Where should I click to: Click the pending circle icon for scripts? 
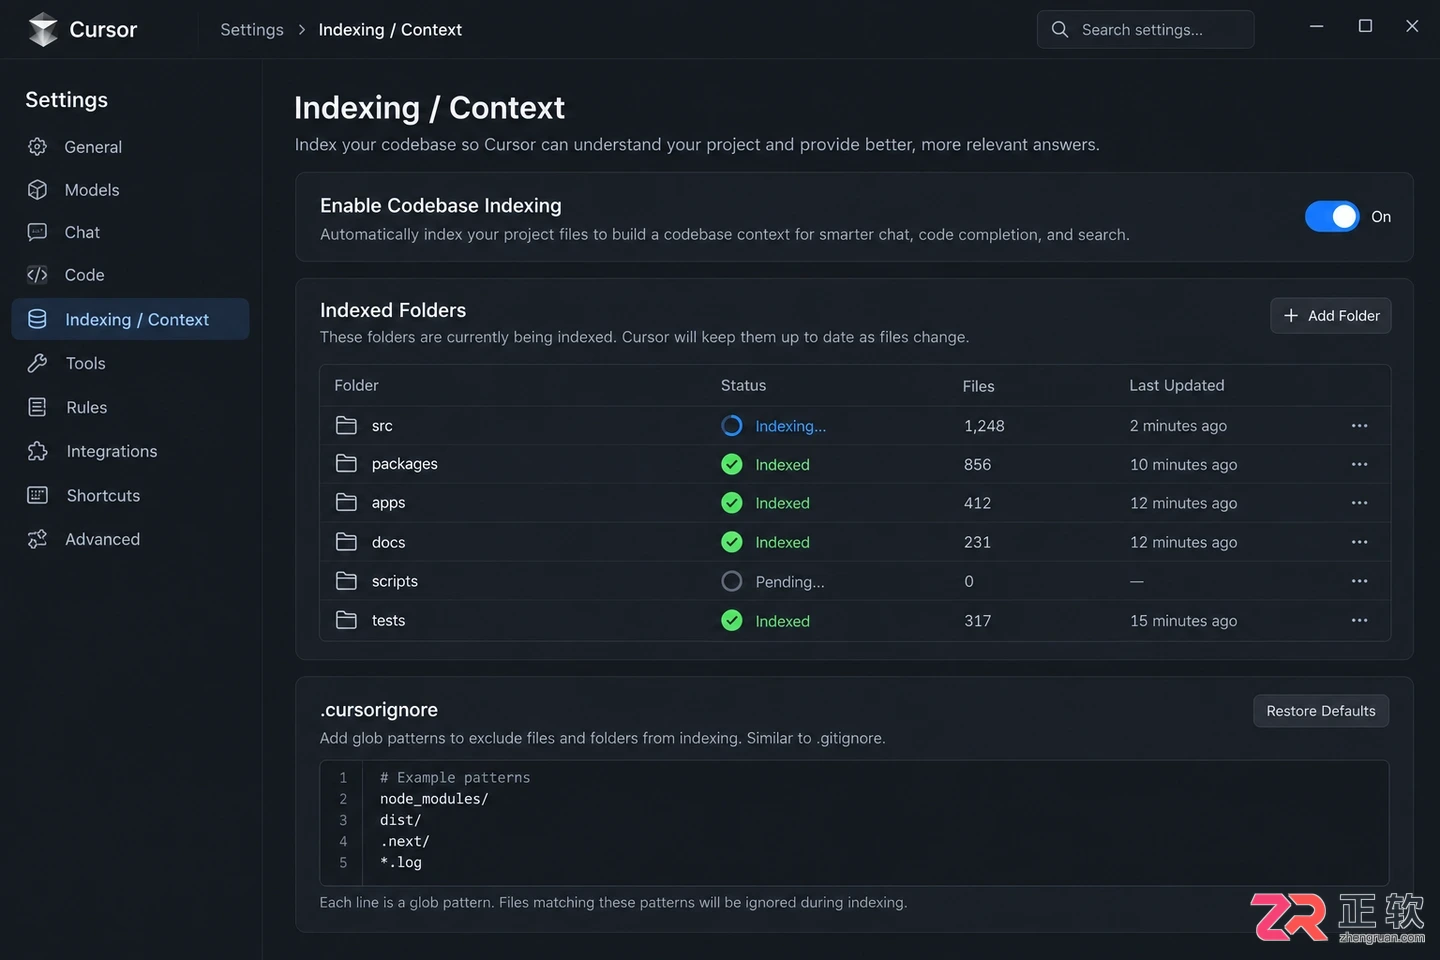point(732,581)
